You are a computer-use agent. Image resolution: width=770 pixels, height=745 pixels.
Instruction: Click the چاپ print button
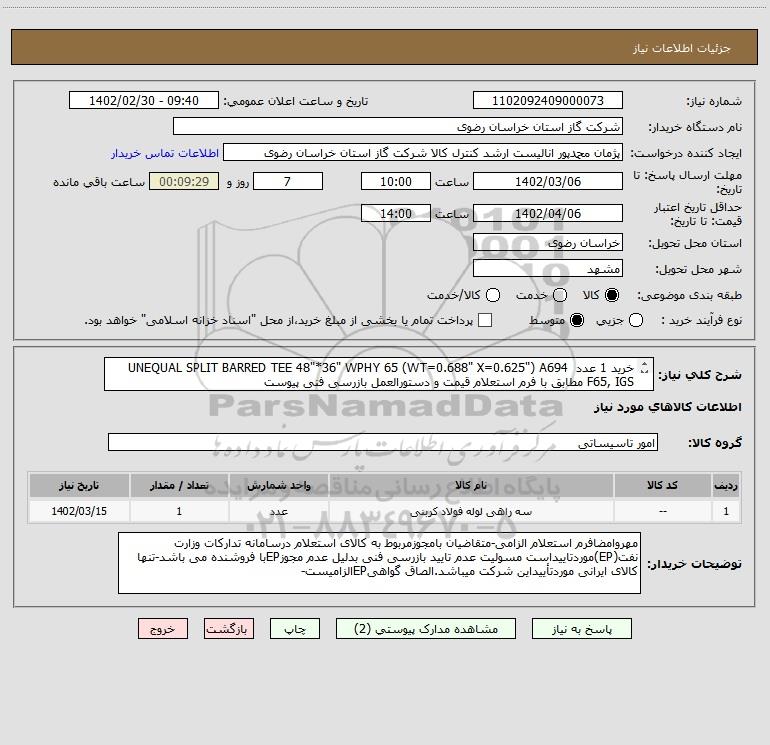click(x=295, y=629)
